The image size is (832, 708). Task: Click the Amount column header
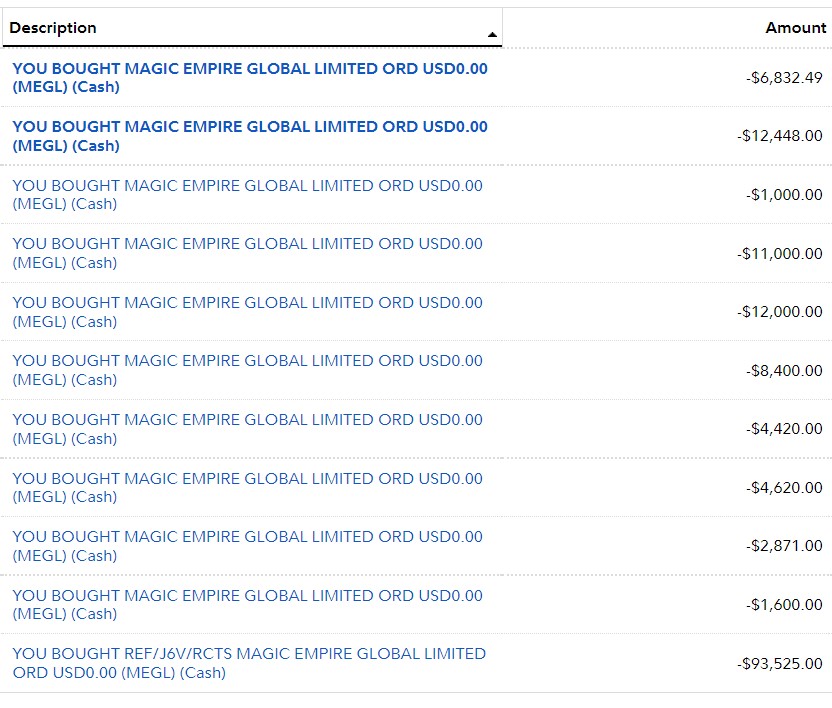click(x=795, y=28)
